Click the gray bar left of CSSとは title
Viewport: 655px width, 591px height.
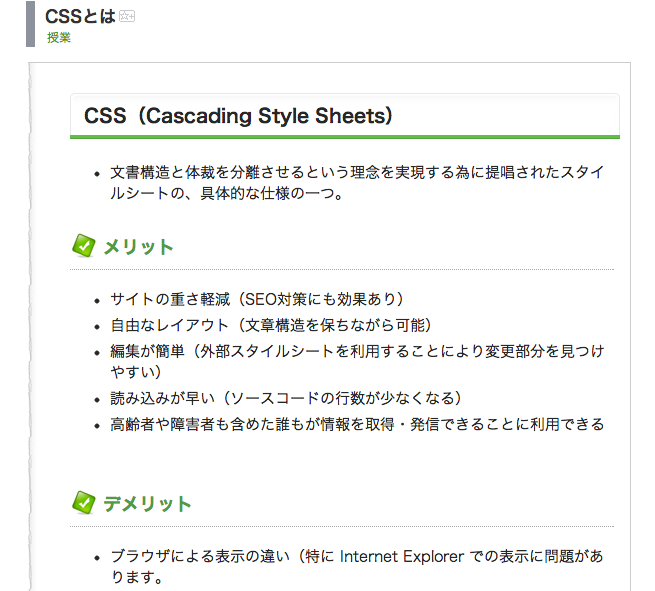(x=30, y=24)
